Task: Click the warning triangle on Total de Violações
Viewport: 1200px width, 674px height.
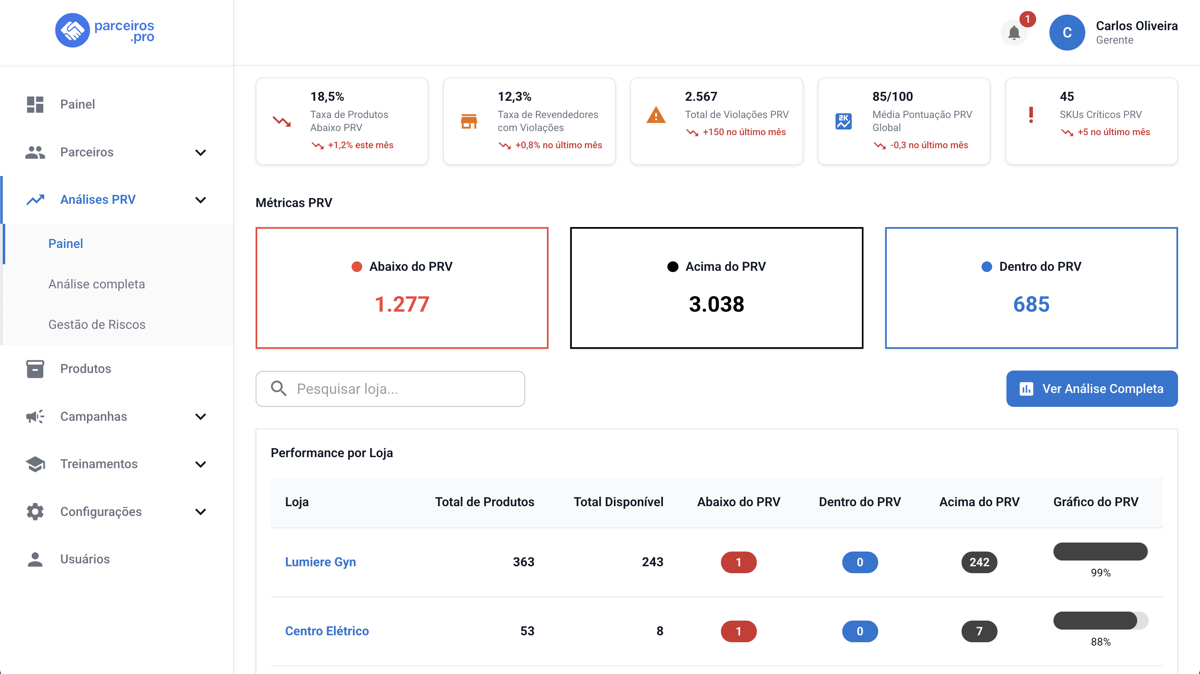Action: point(656,116)
